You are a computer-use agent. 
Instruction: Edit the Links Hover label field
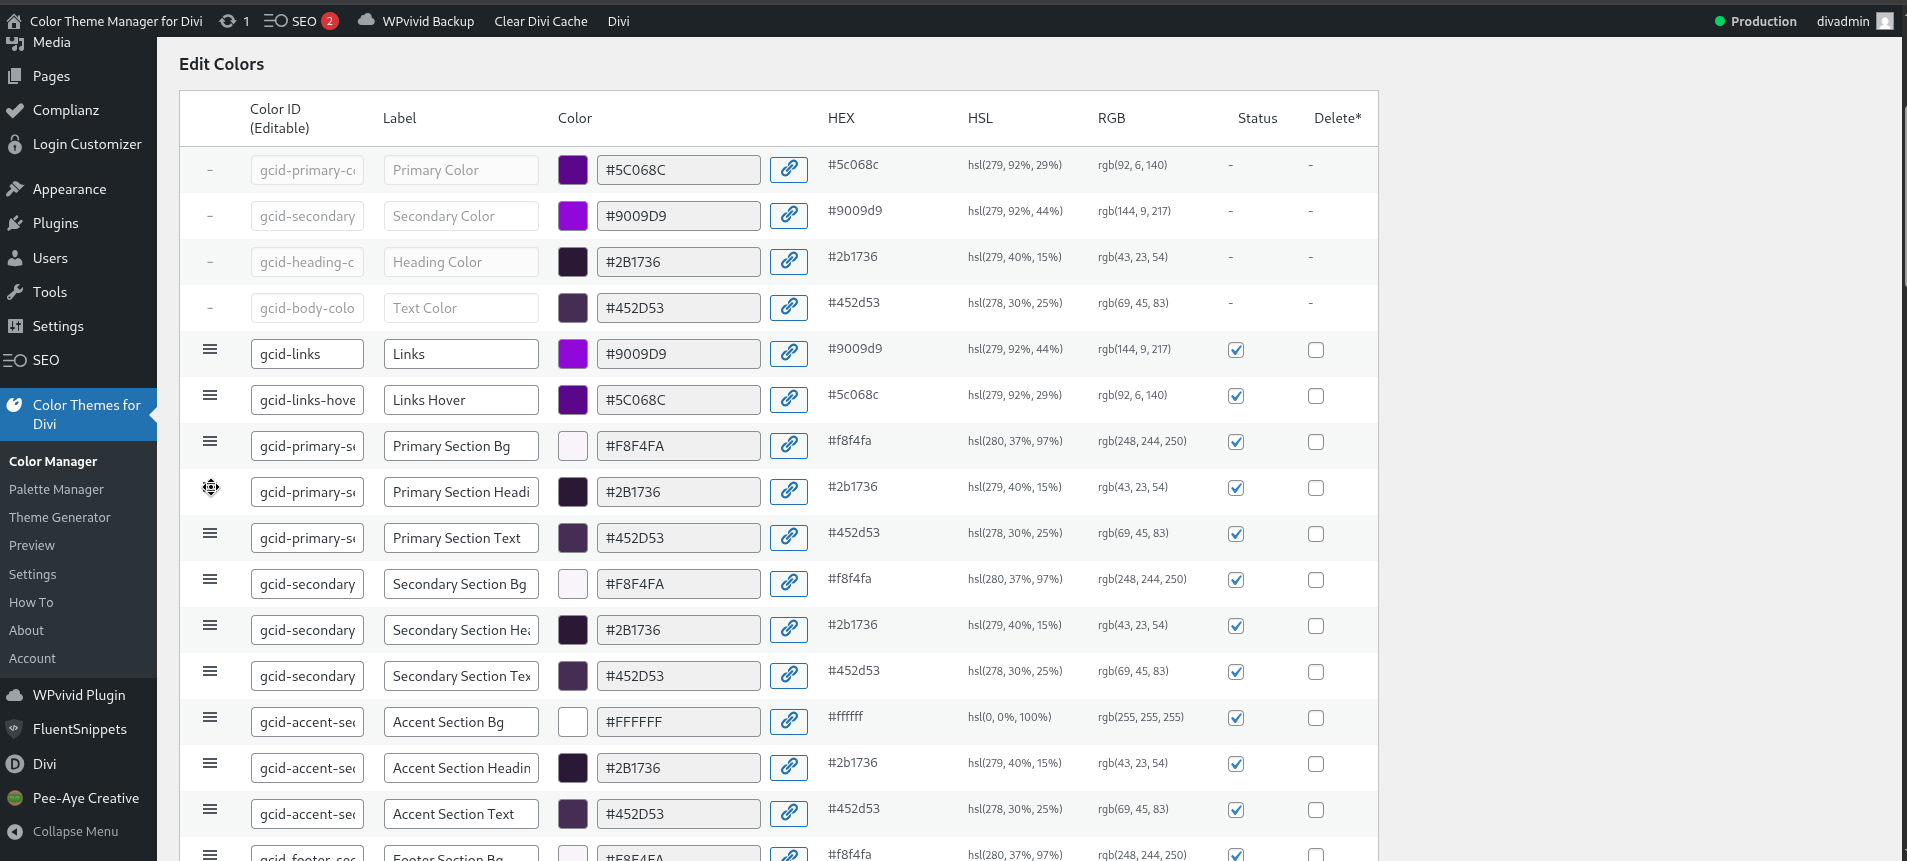coord(461,400)
